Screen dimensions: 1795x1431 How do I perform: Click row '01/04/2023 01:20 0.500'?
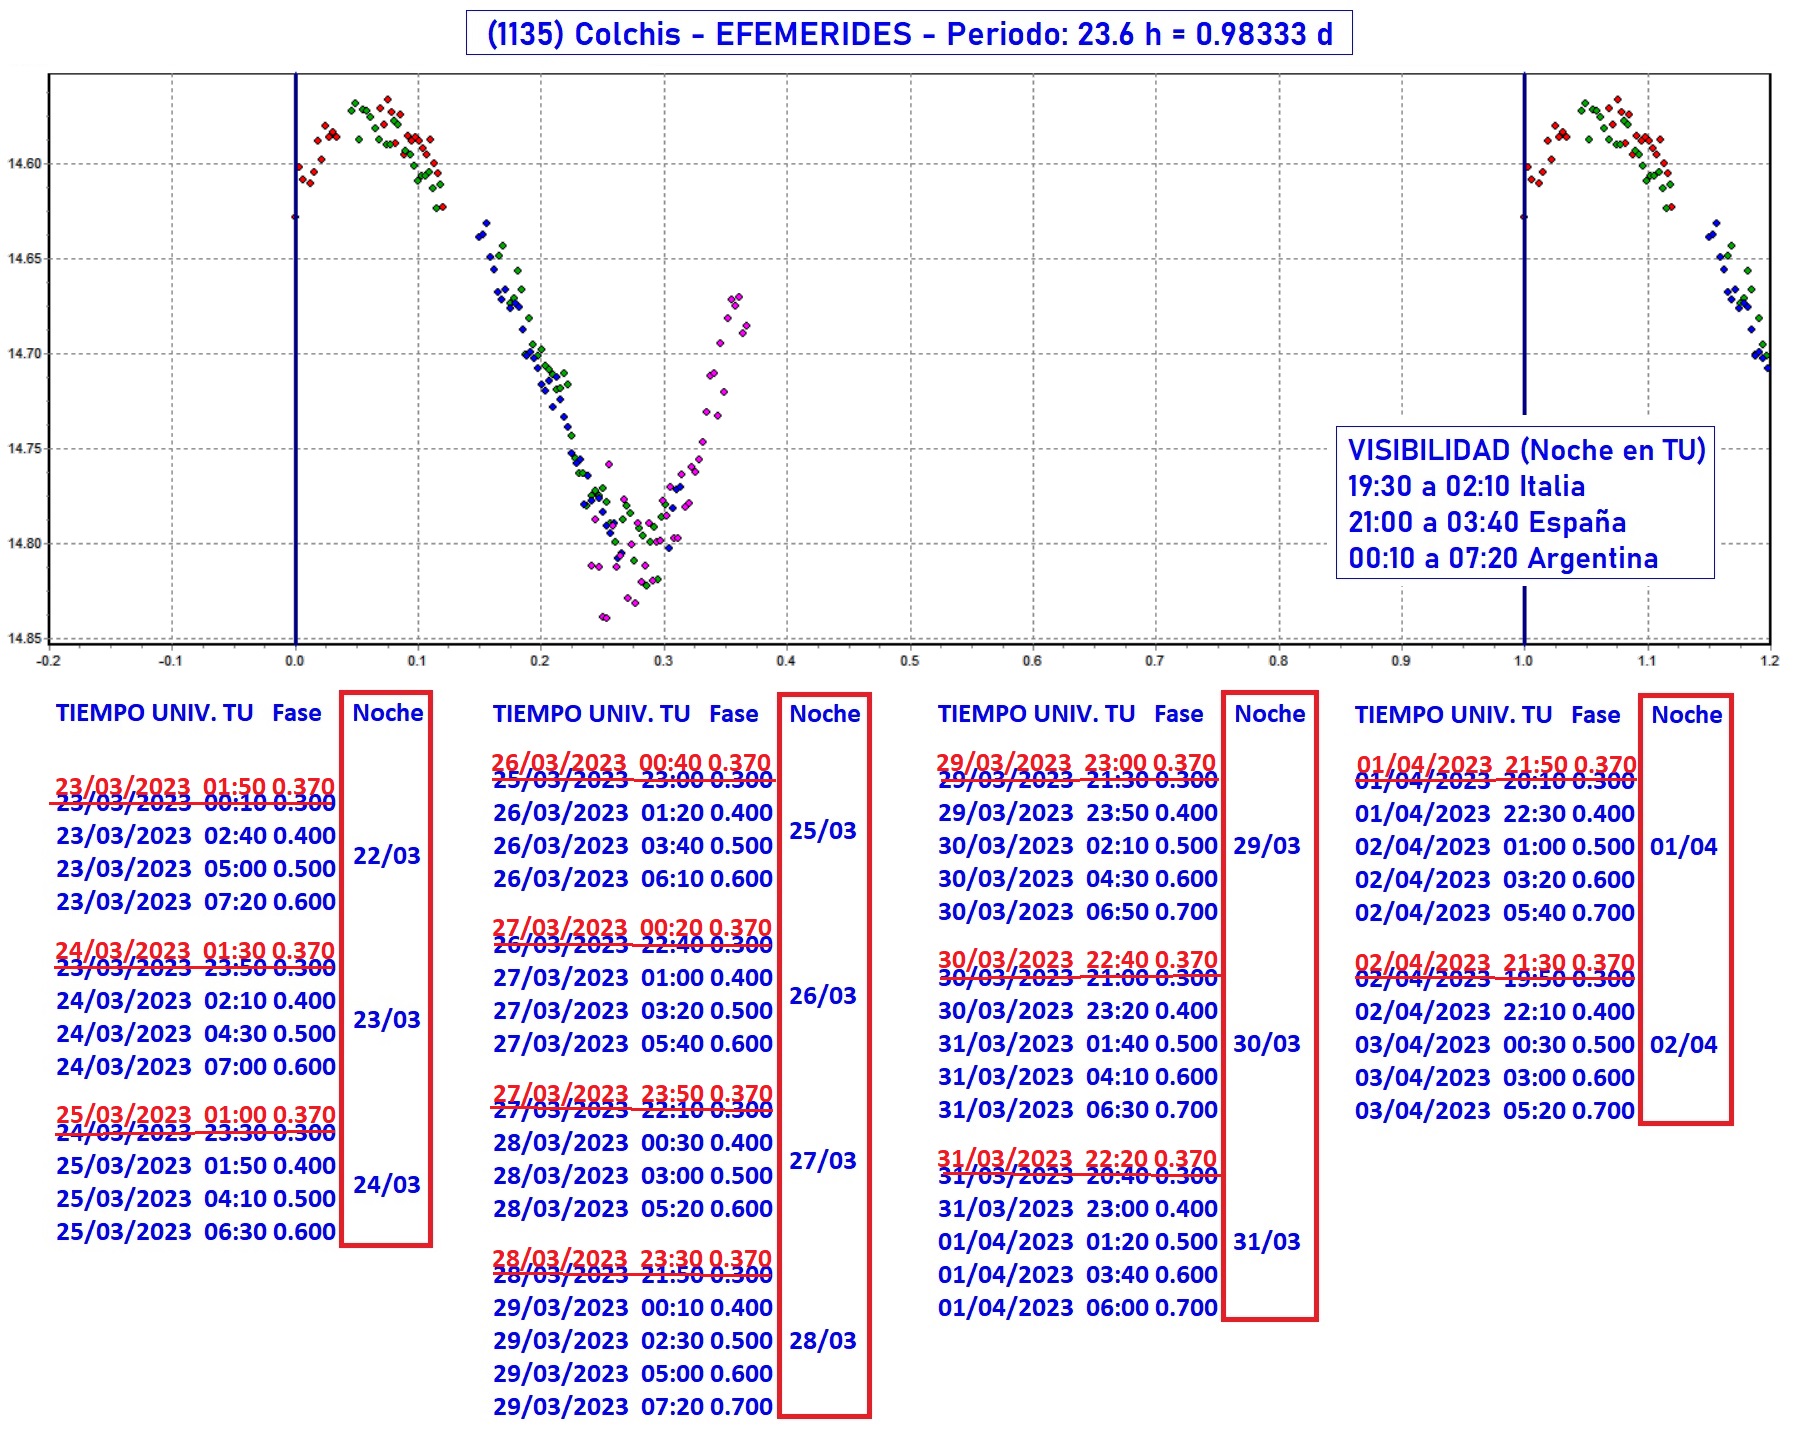pos(1078,1242)
